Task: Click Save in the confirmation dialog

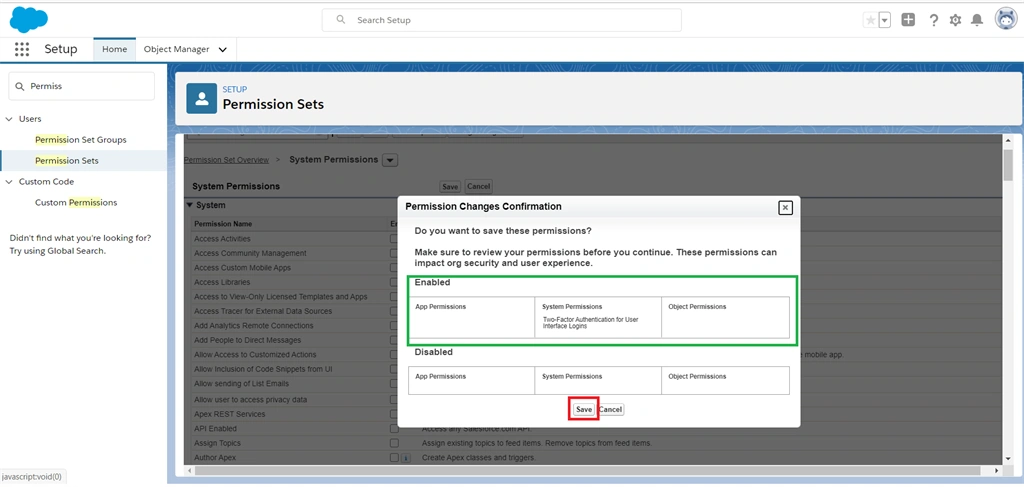Action: coord(584,409)
